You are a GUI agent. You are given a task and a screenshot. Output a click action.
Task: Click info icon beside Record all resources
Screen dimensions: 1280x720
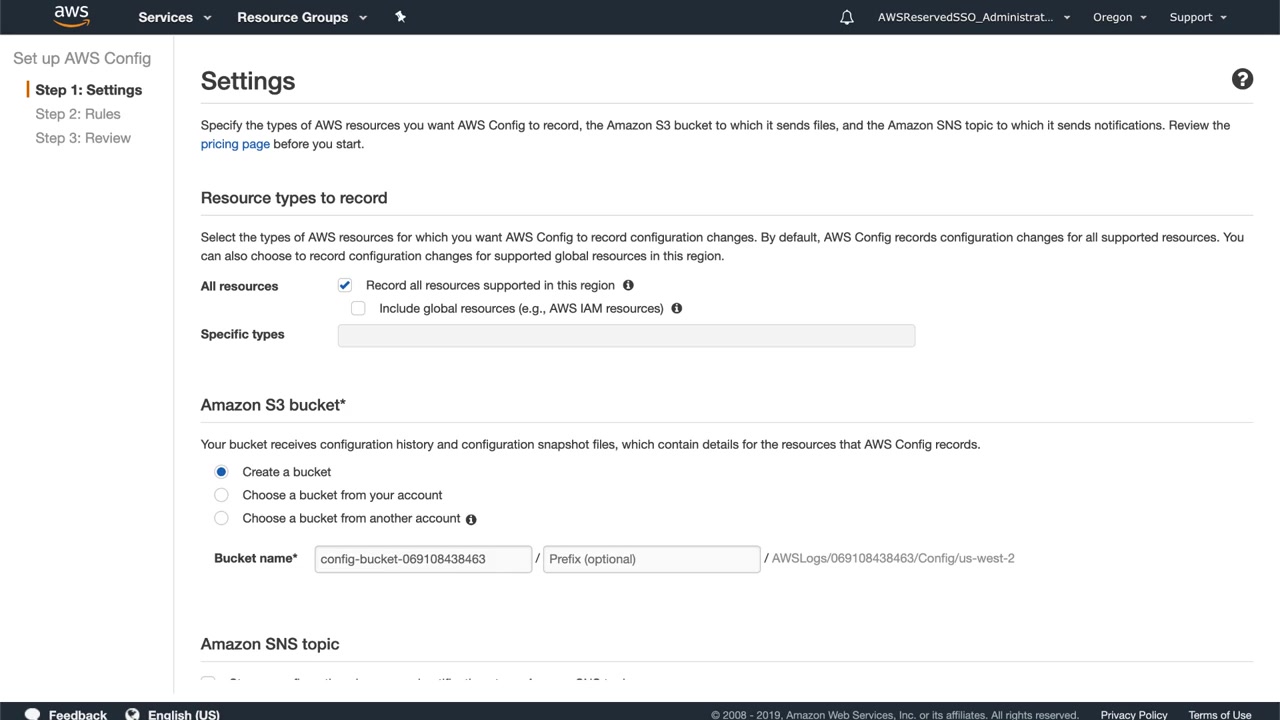(x=628, y=285)
